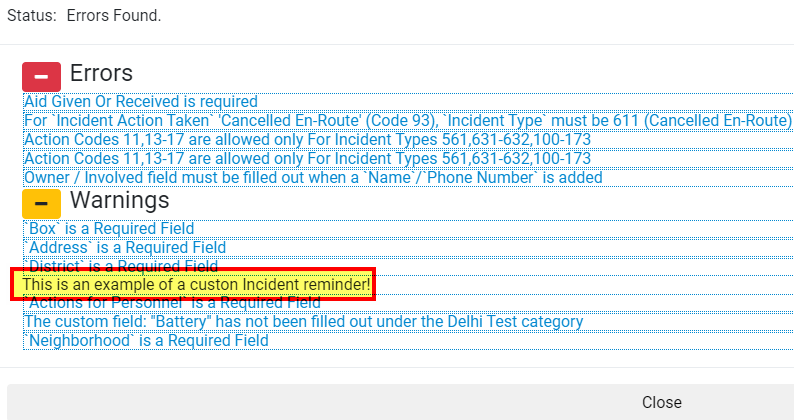The width and height of the screenshot is (794, 420).
Task: Open 'Aid Given Or Received is required' error
Action: pos(141,101)
